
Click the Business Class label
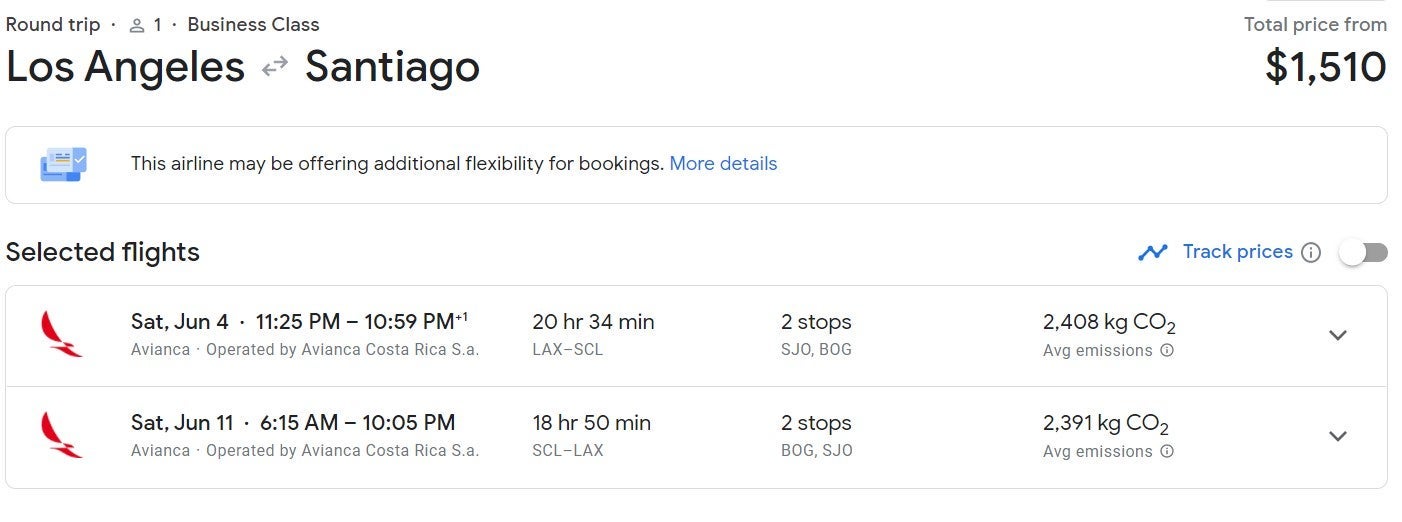(253, 25)
